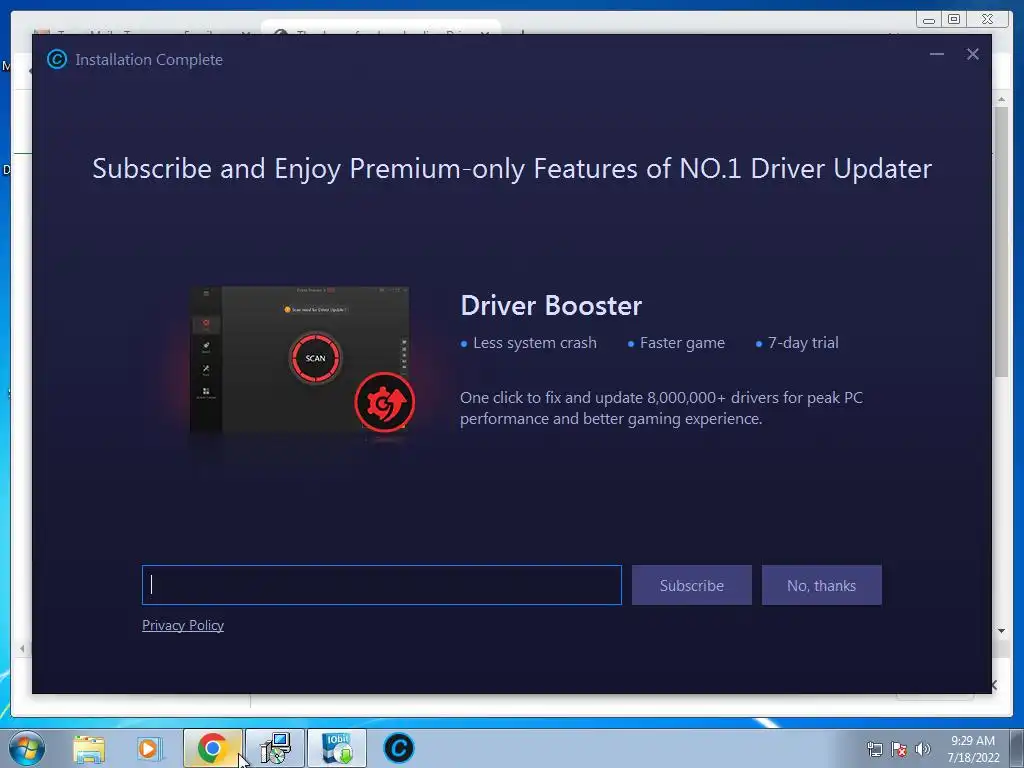Minimize the Installation Complete dialog
The height and width of the screenshot is (768, 1024).
click(x=936, y=54)
